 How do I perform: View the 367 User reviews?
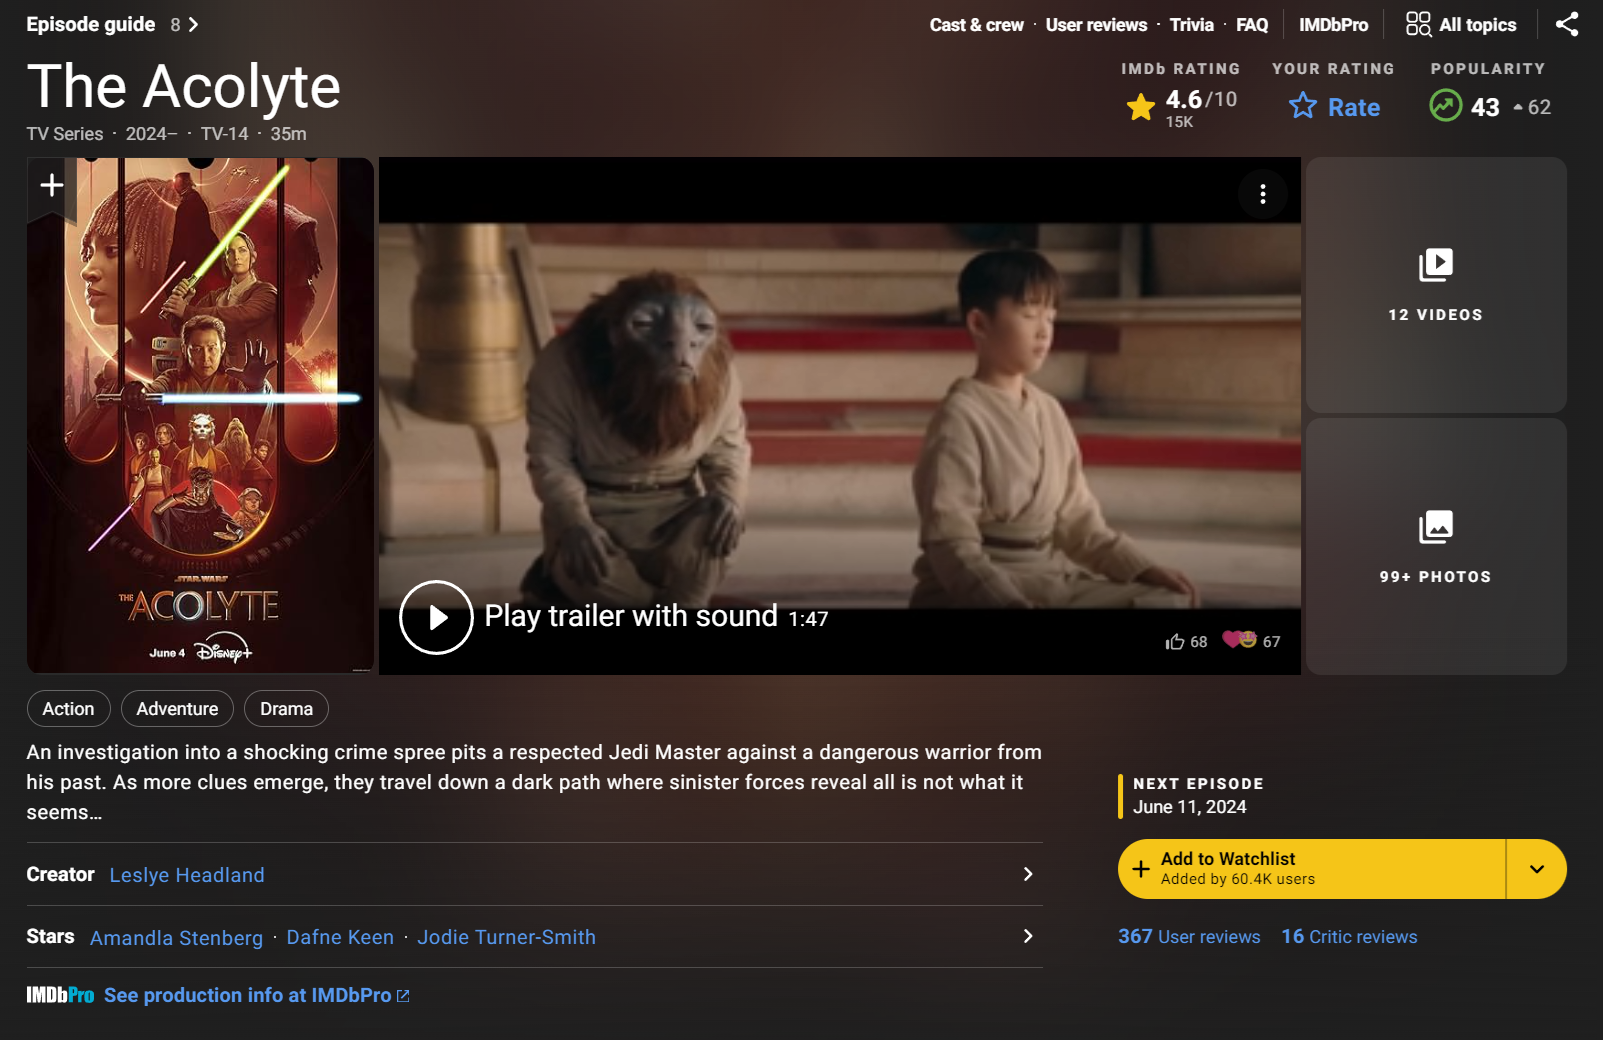point(1189,937)
